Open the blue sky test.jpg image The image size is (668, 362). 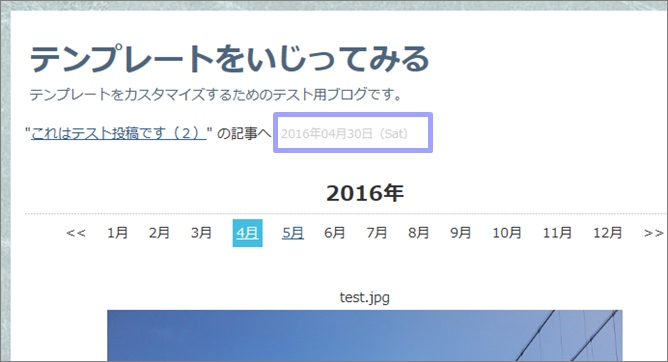365,336
